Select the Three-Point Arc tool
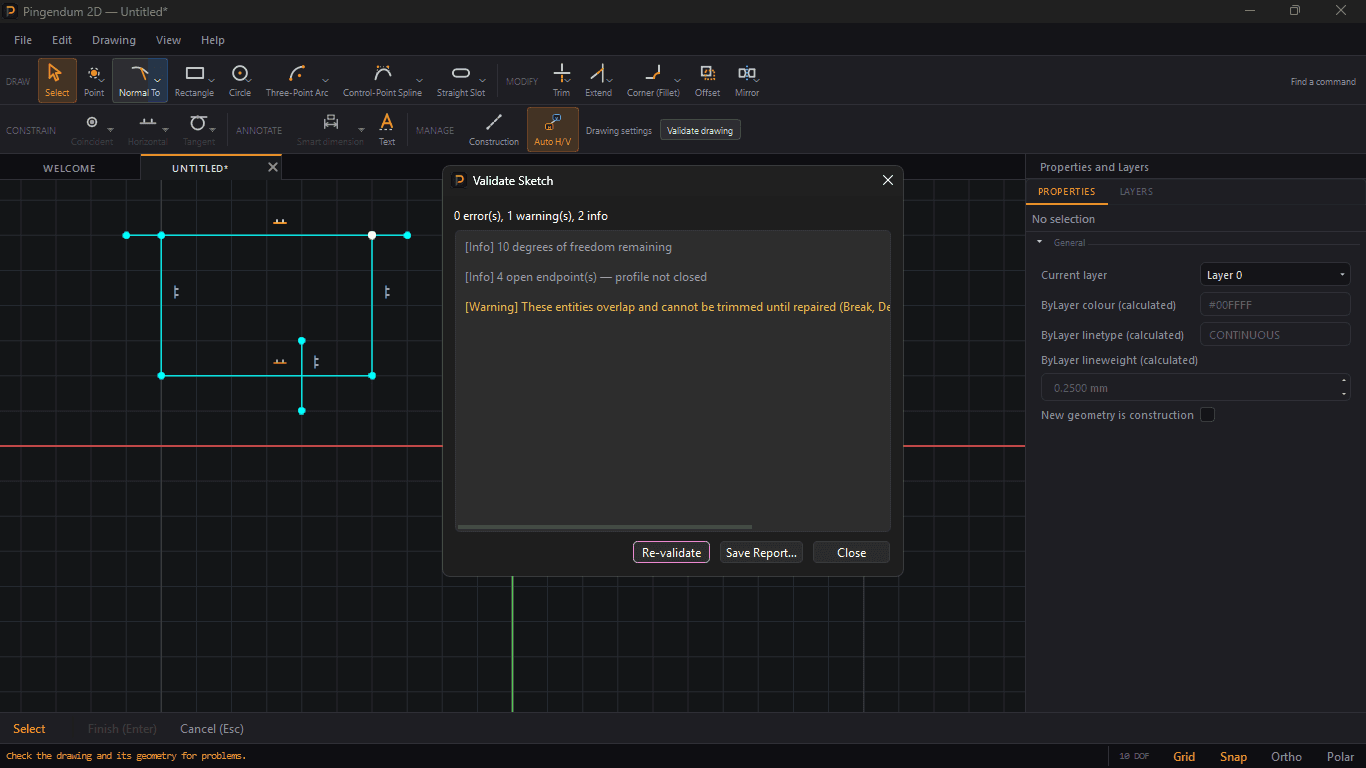This screenshot has height=768, width=1366. [297, 80]
